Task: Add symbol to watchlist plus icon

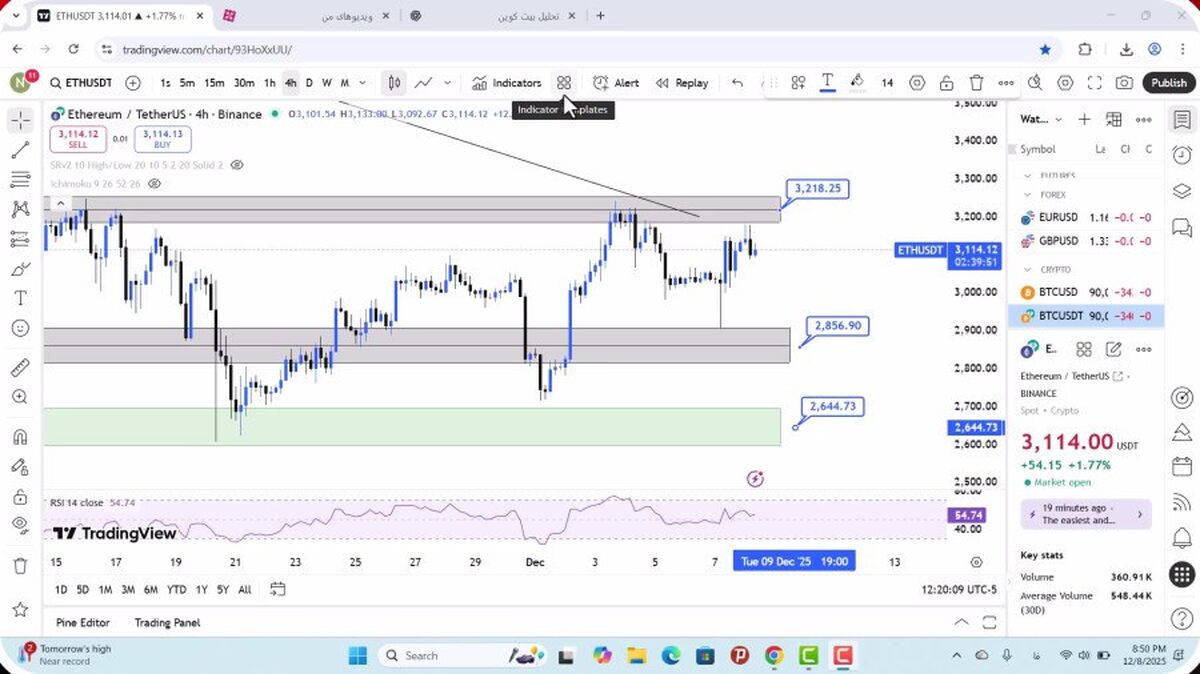Action: (x=1084, y=119)
